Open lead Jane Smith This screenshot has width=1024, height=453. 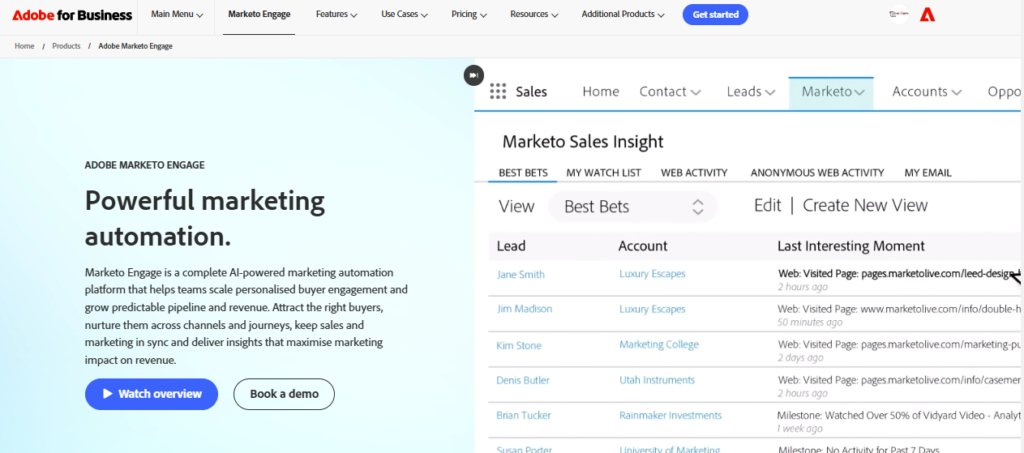(x=520, y=274)
